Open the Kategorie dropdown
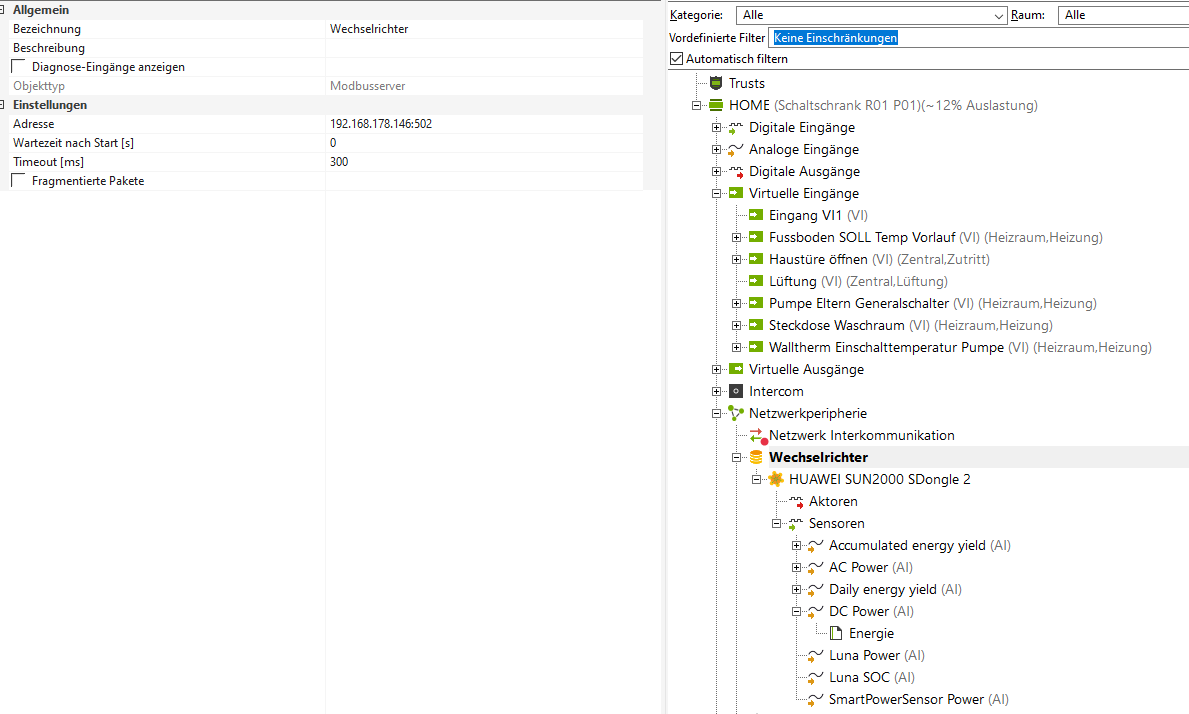 (x=999, y=15)
